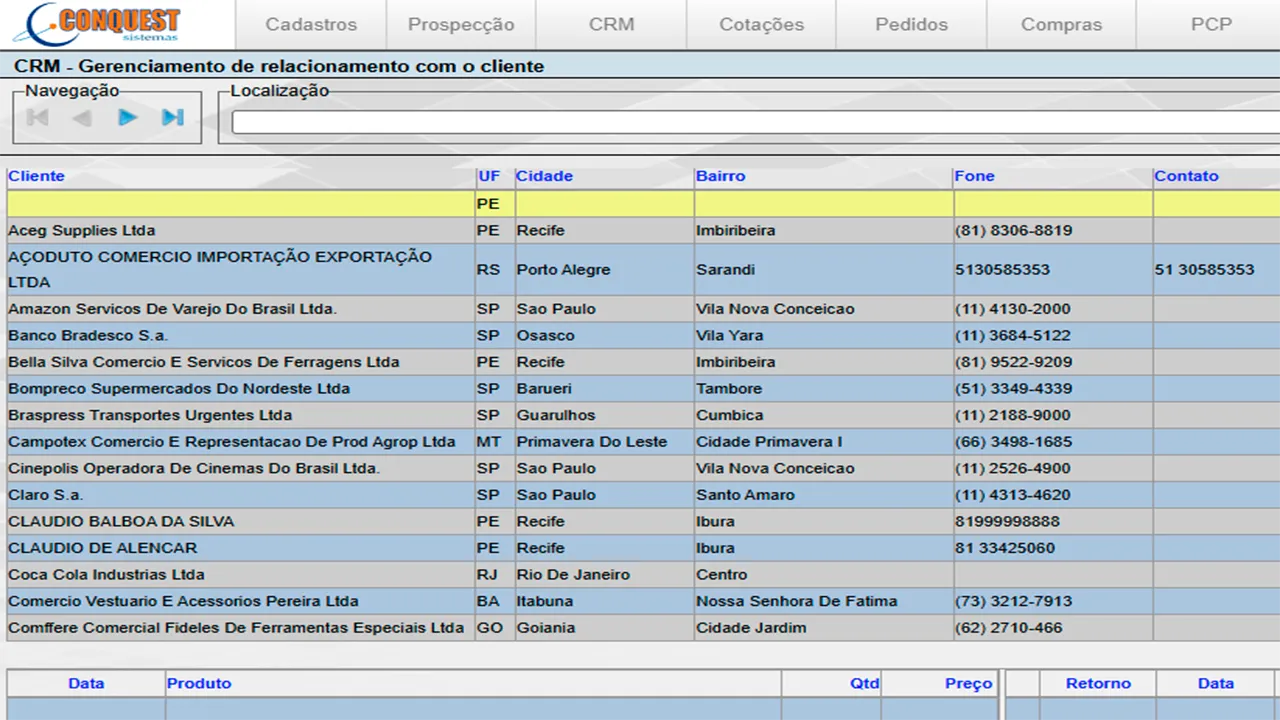Click Goiania city cell

[x=605, y=628]
